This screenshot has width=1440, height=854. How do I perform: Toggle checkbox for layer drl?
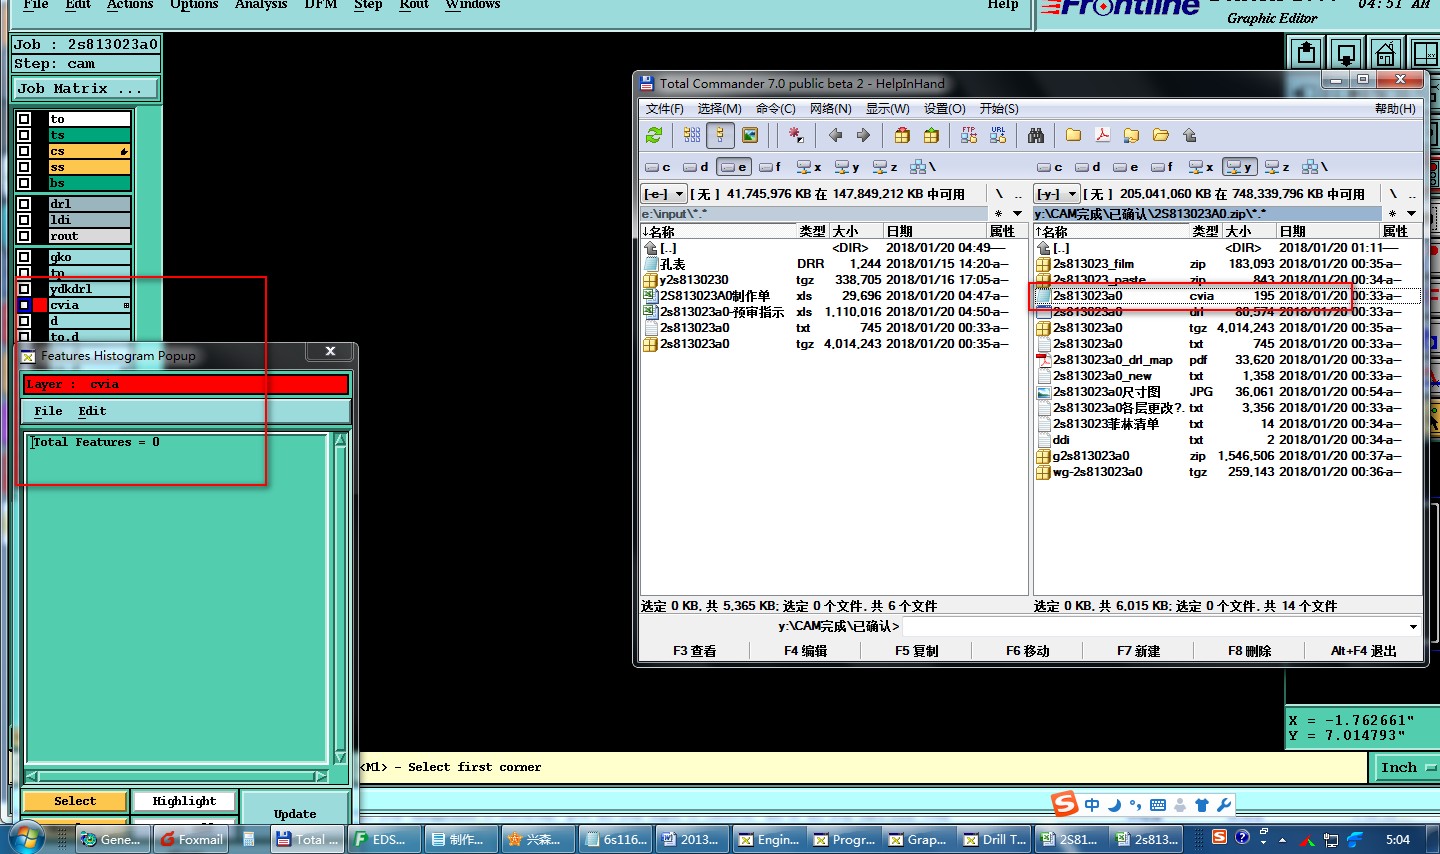(x=24, y=204)
